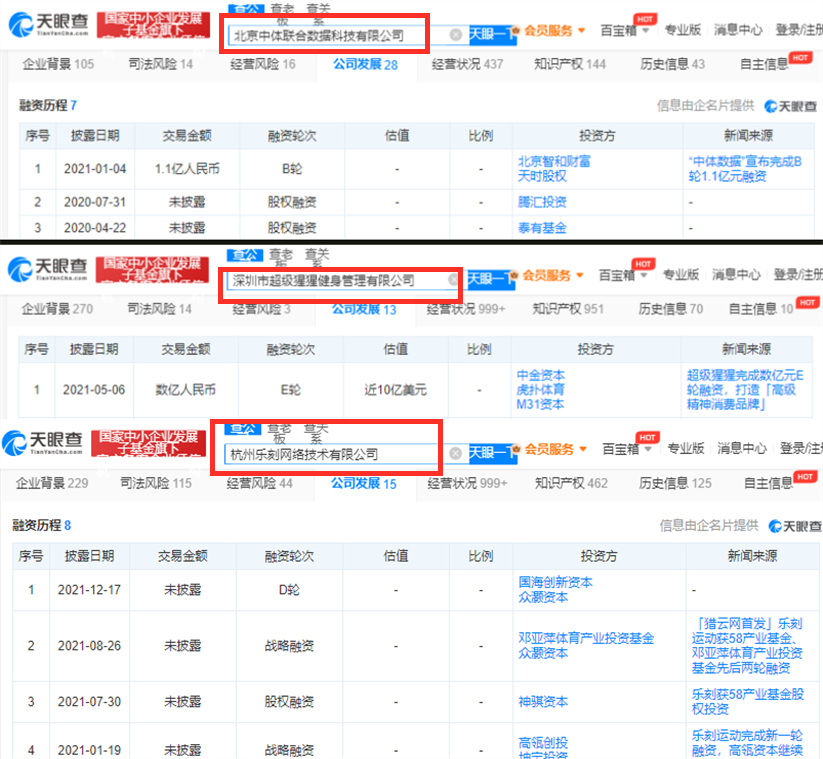Screen dimensions: 823x759
Task: Open the 历史信息 125 tab
Action: point(675,483)
